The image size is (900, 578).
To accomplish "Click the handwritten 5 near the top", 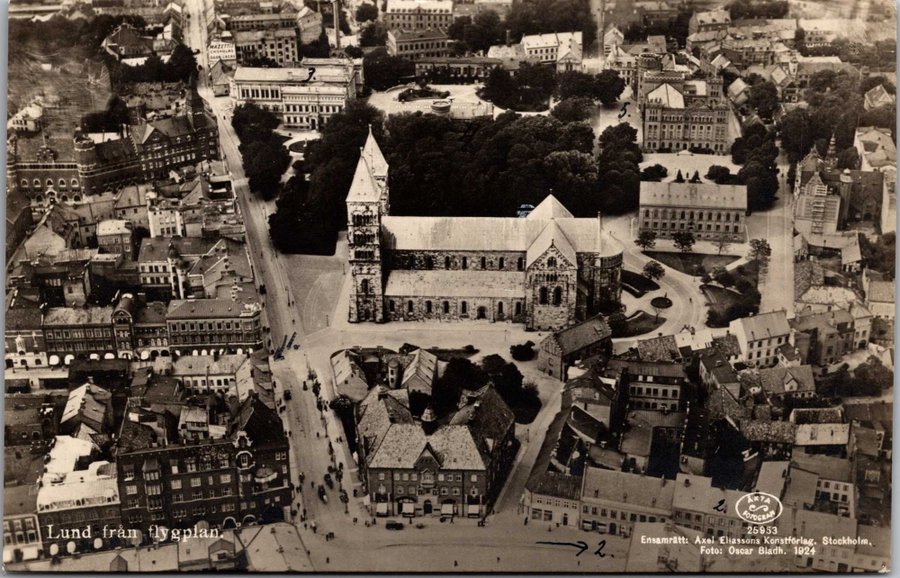I will click(x=624, y=109).
